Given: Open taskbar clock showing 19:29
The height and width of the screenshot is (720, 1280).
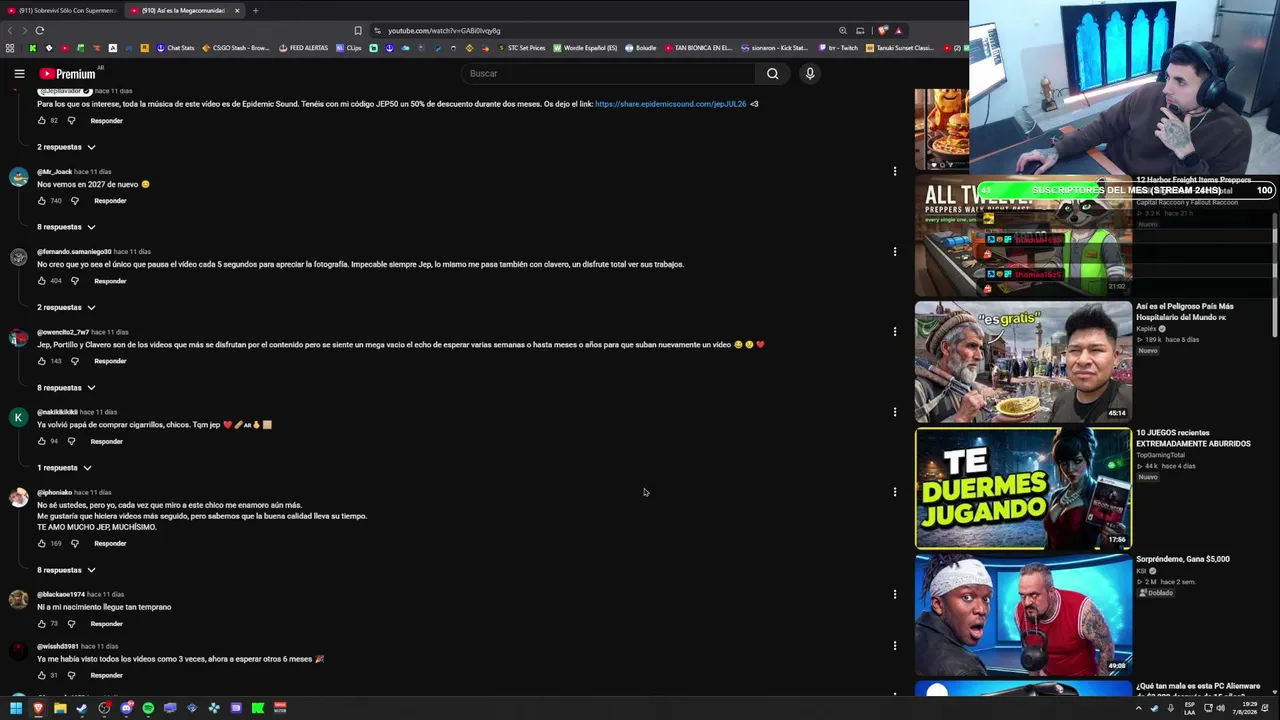Looking at the screenshot, I should (x=1247, y=708).
